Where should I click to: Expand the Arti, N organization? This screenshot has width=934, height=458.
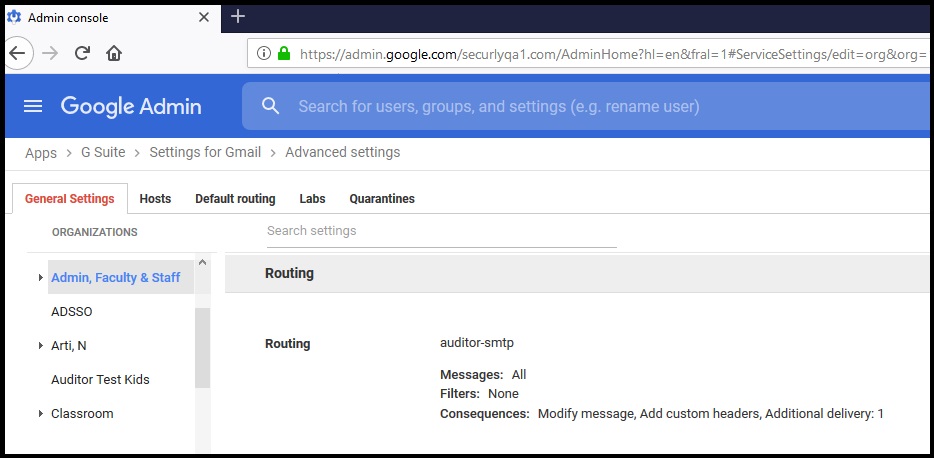point(41,345)
